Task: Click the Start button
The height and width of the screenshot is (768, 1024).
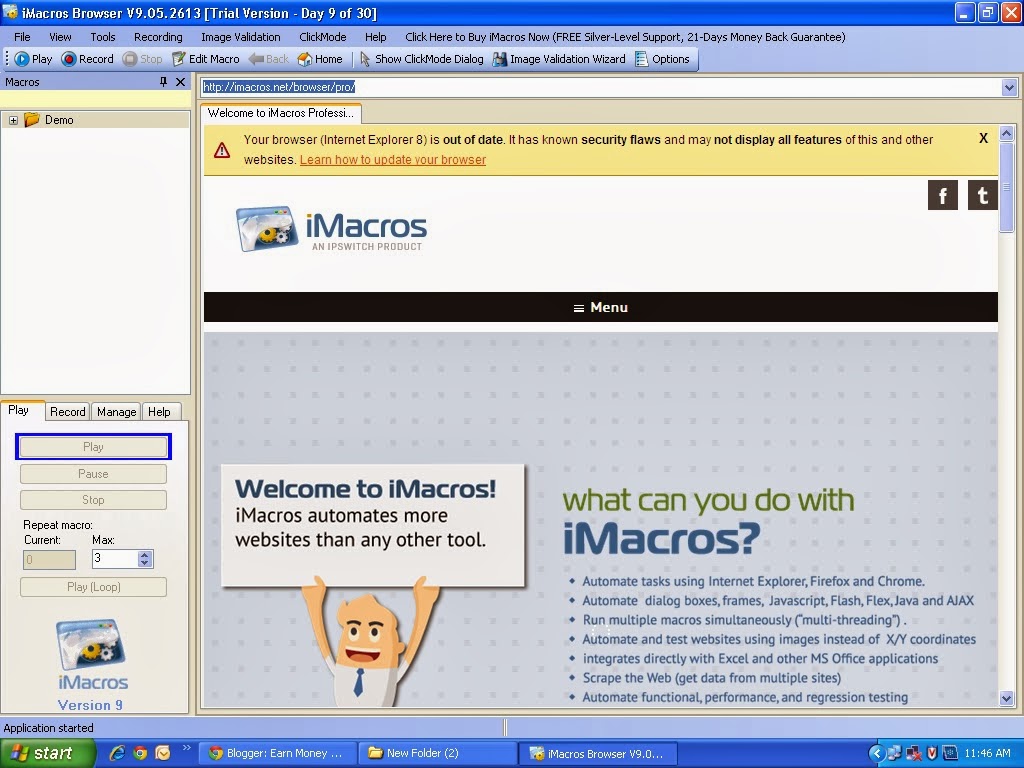Action: [x=48, y=753]
